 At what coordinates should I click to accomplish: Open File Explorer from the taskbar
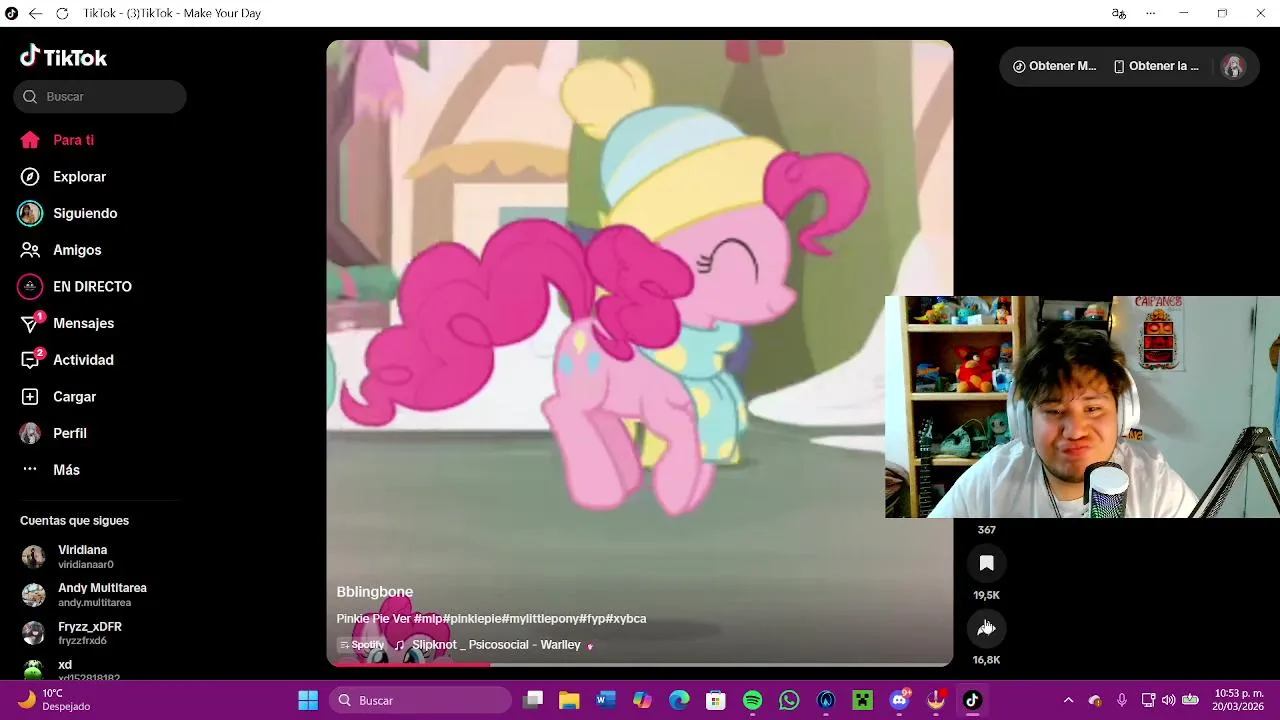(x=569, y=700)
